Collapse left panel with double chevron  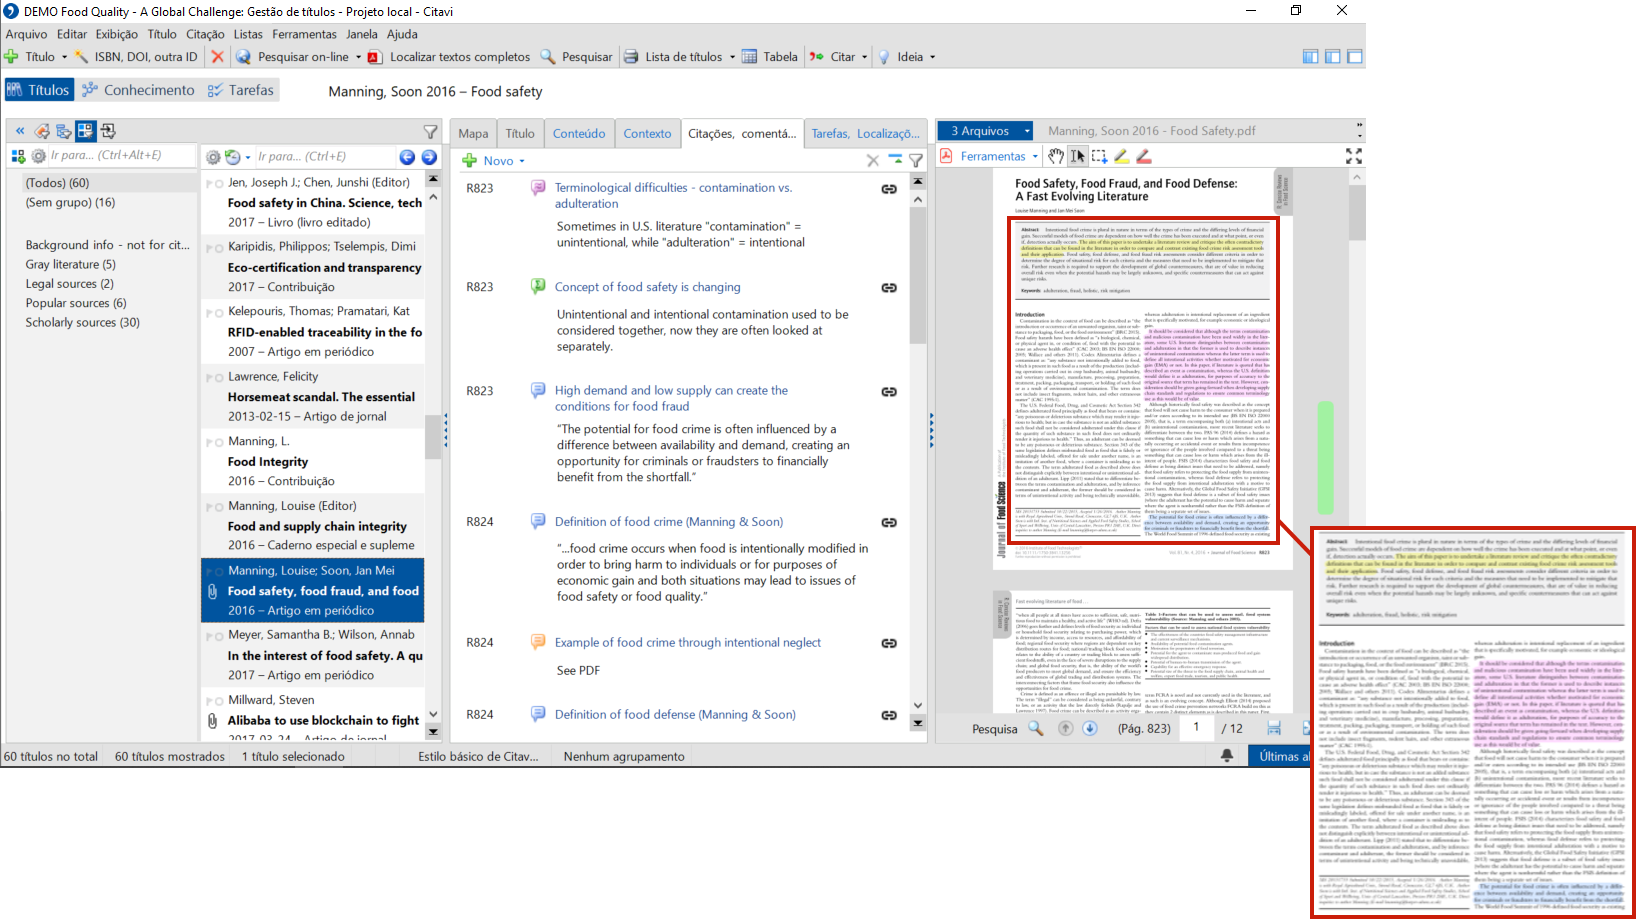click(x=19, y=131)
